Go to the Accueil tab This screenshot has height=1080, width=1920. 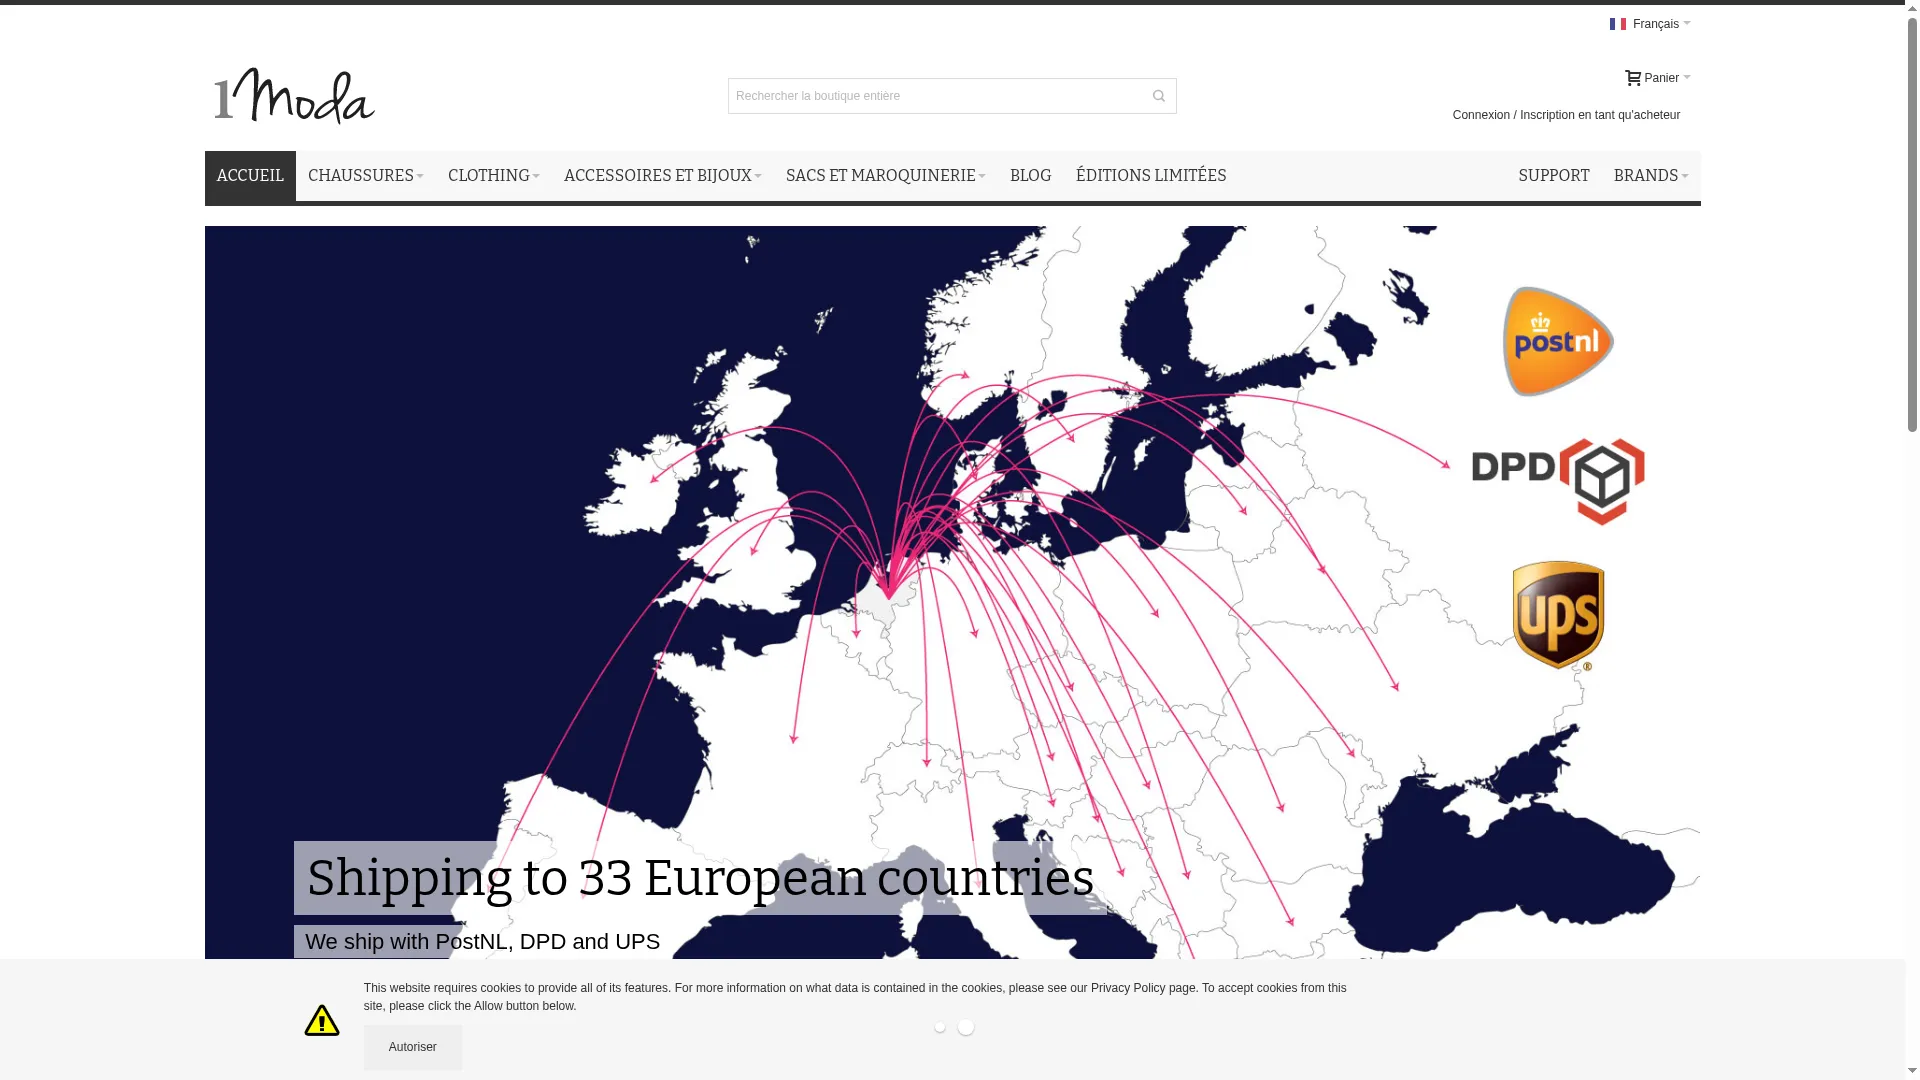(250, 176)
